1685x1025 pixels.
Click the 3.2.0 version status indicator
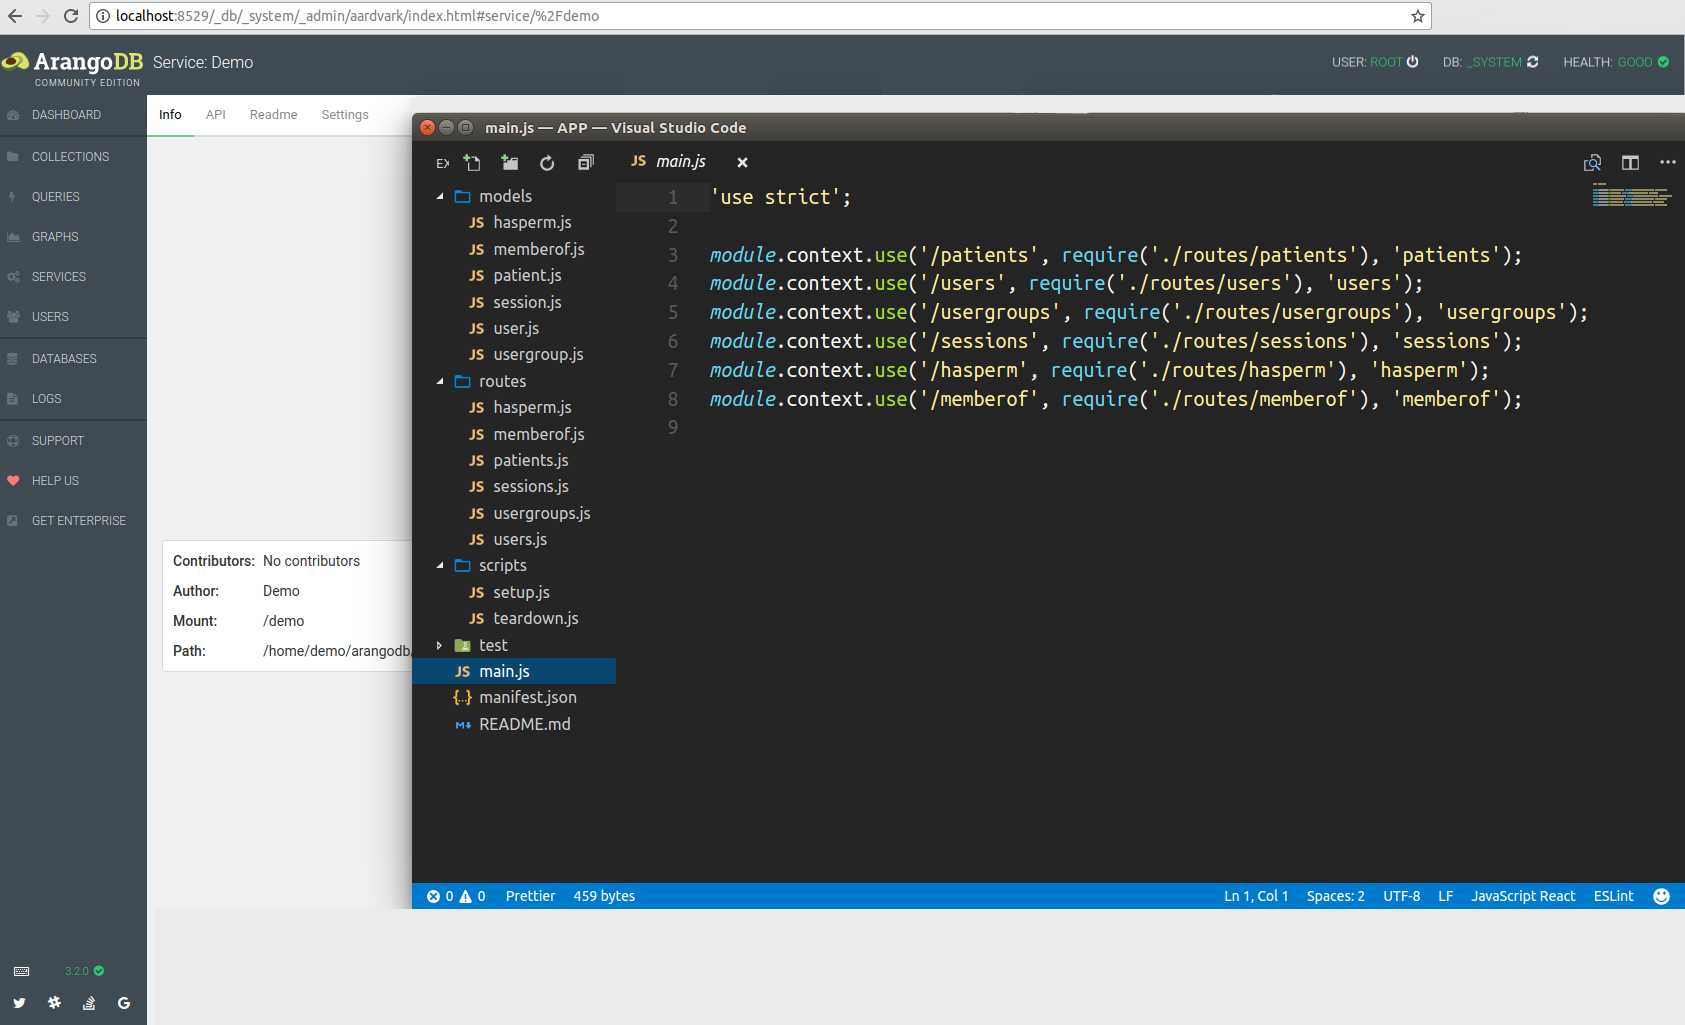click(84, 971)
